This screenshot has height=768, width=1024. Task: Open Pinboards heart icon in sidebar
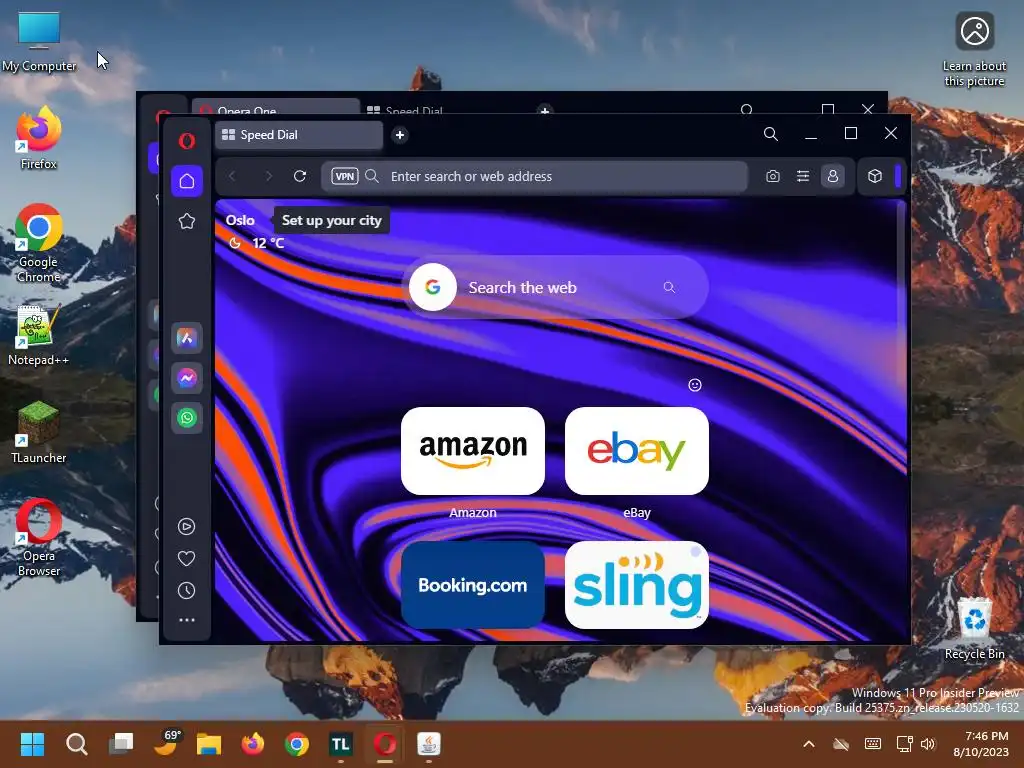tap(187, 558)
